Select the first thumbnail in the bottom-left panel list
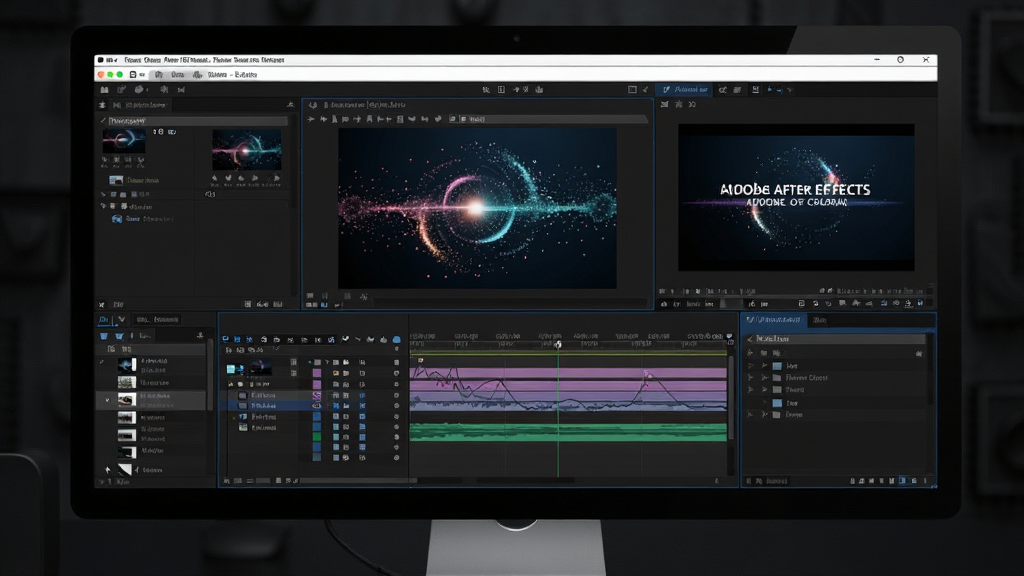Screen dimensions: 1024x576 tap(127, 364)
